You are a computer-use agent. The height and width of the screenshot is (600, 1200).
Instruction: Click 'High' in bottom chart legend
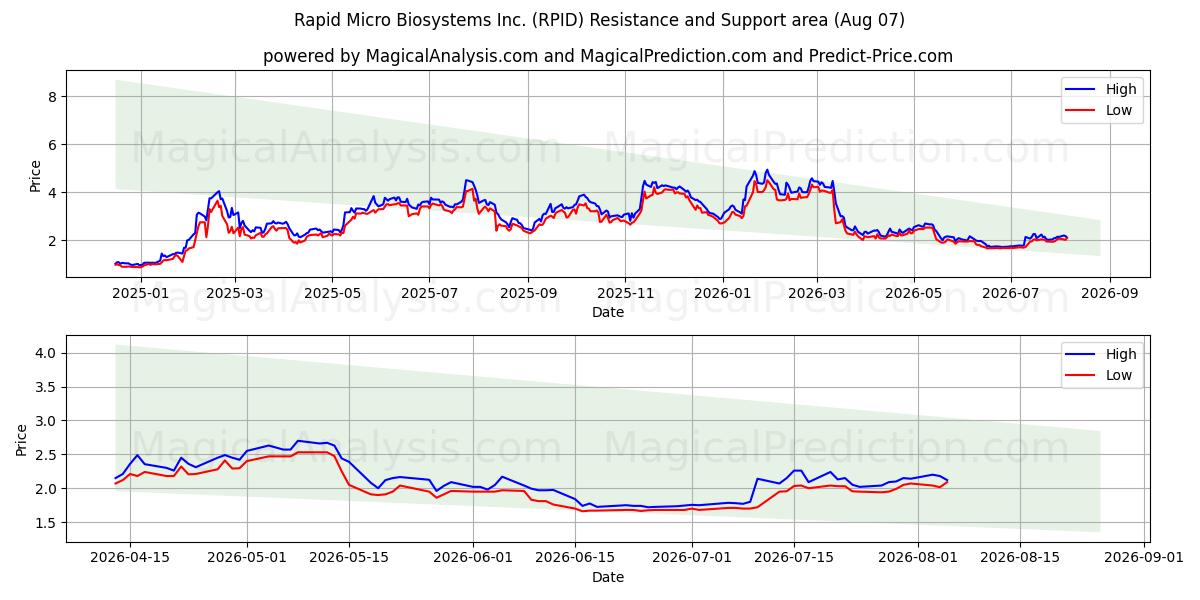pyautogui.click(x=1120, y=354)
